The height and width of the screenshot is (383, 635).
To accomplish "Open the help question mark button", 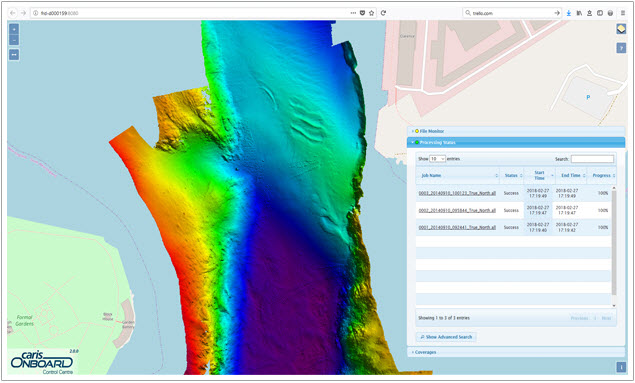I will pyautogui.click(x=621, y=48).
